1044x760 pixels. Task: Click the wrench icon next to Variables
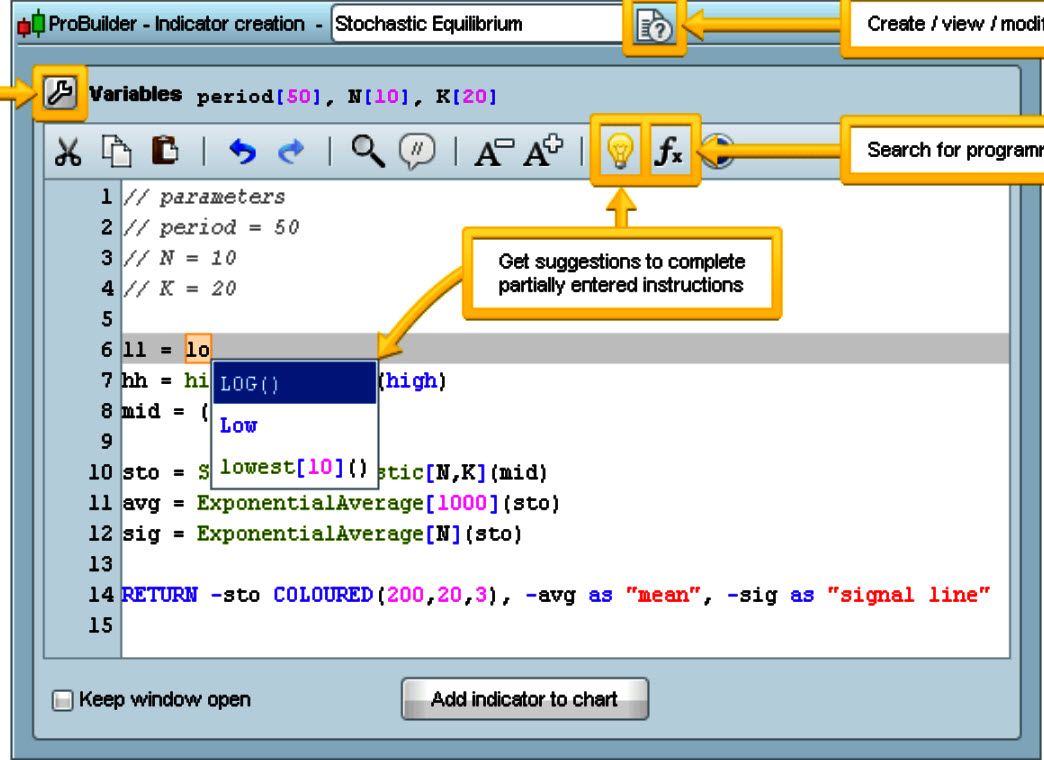[59, 91]
